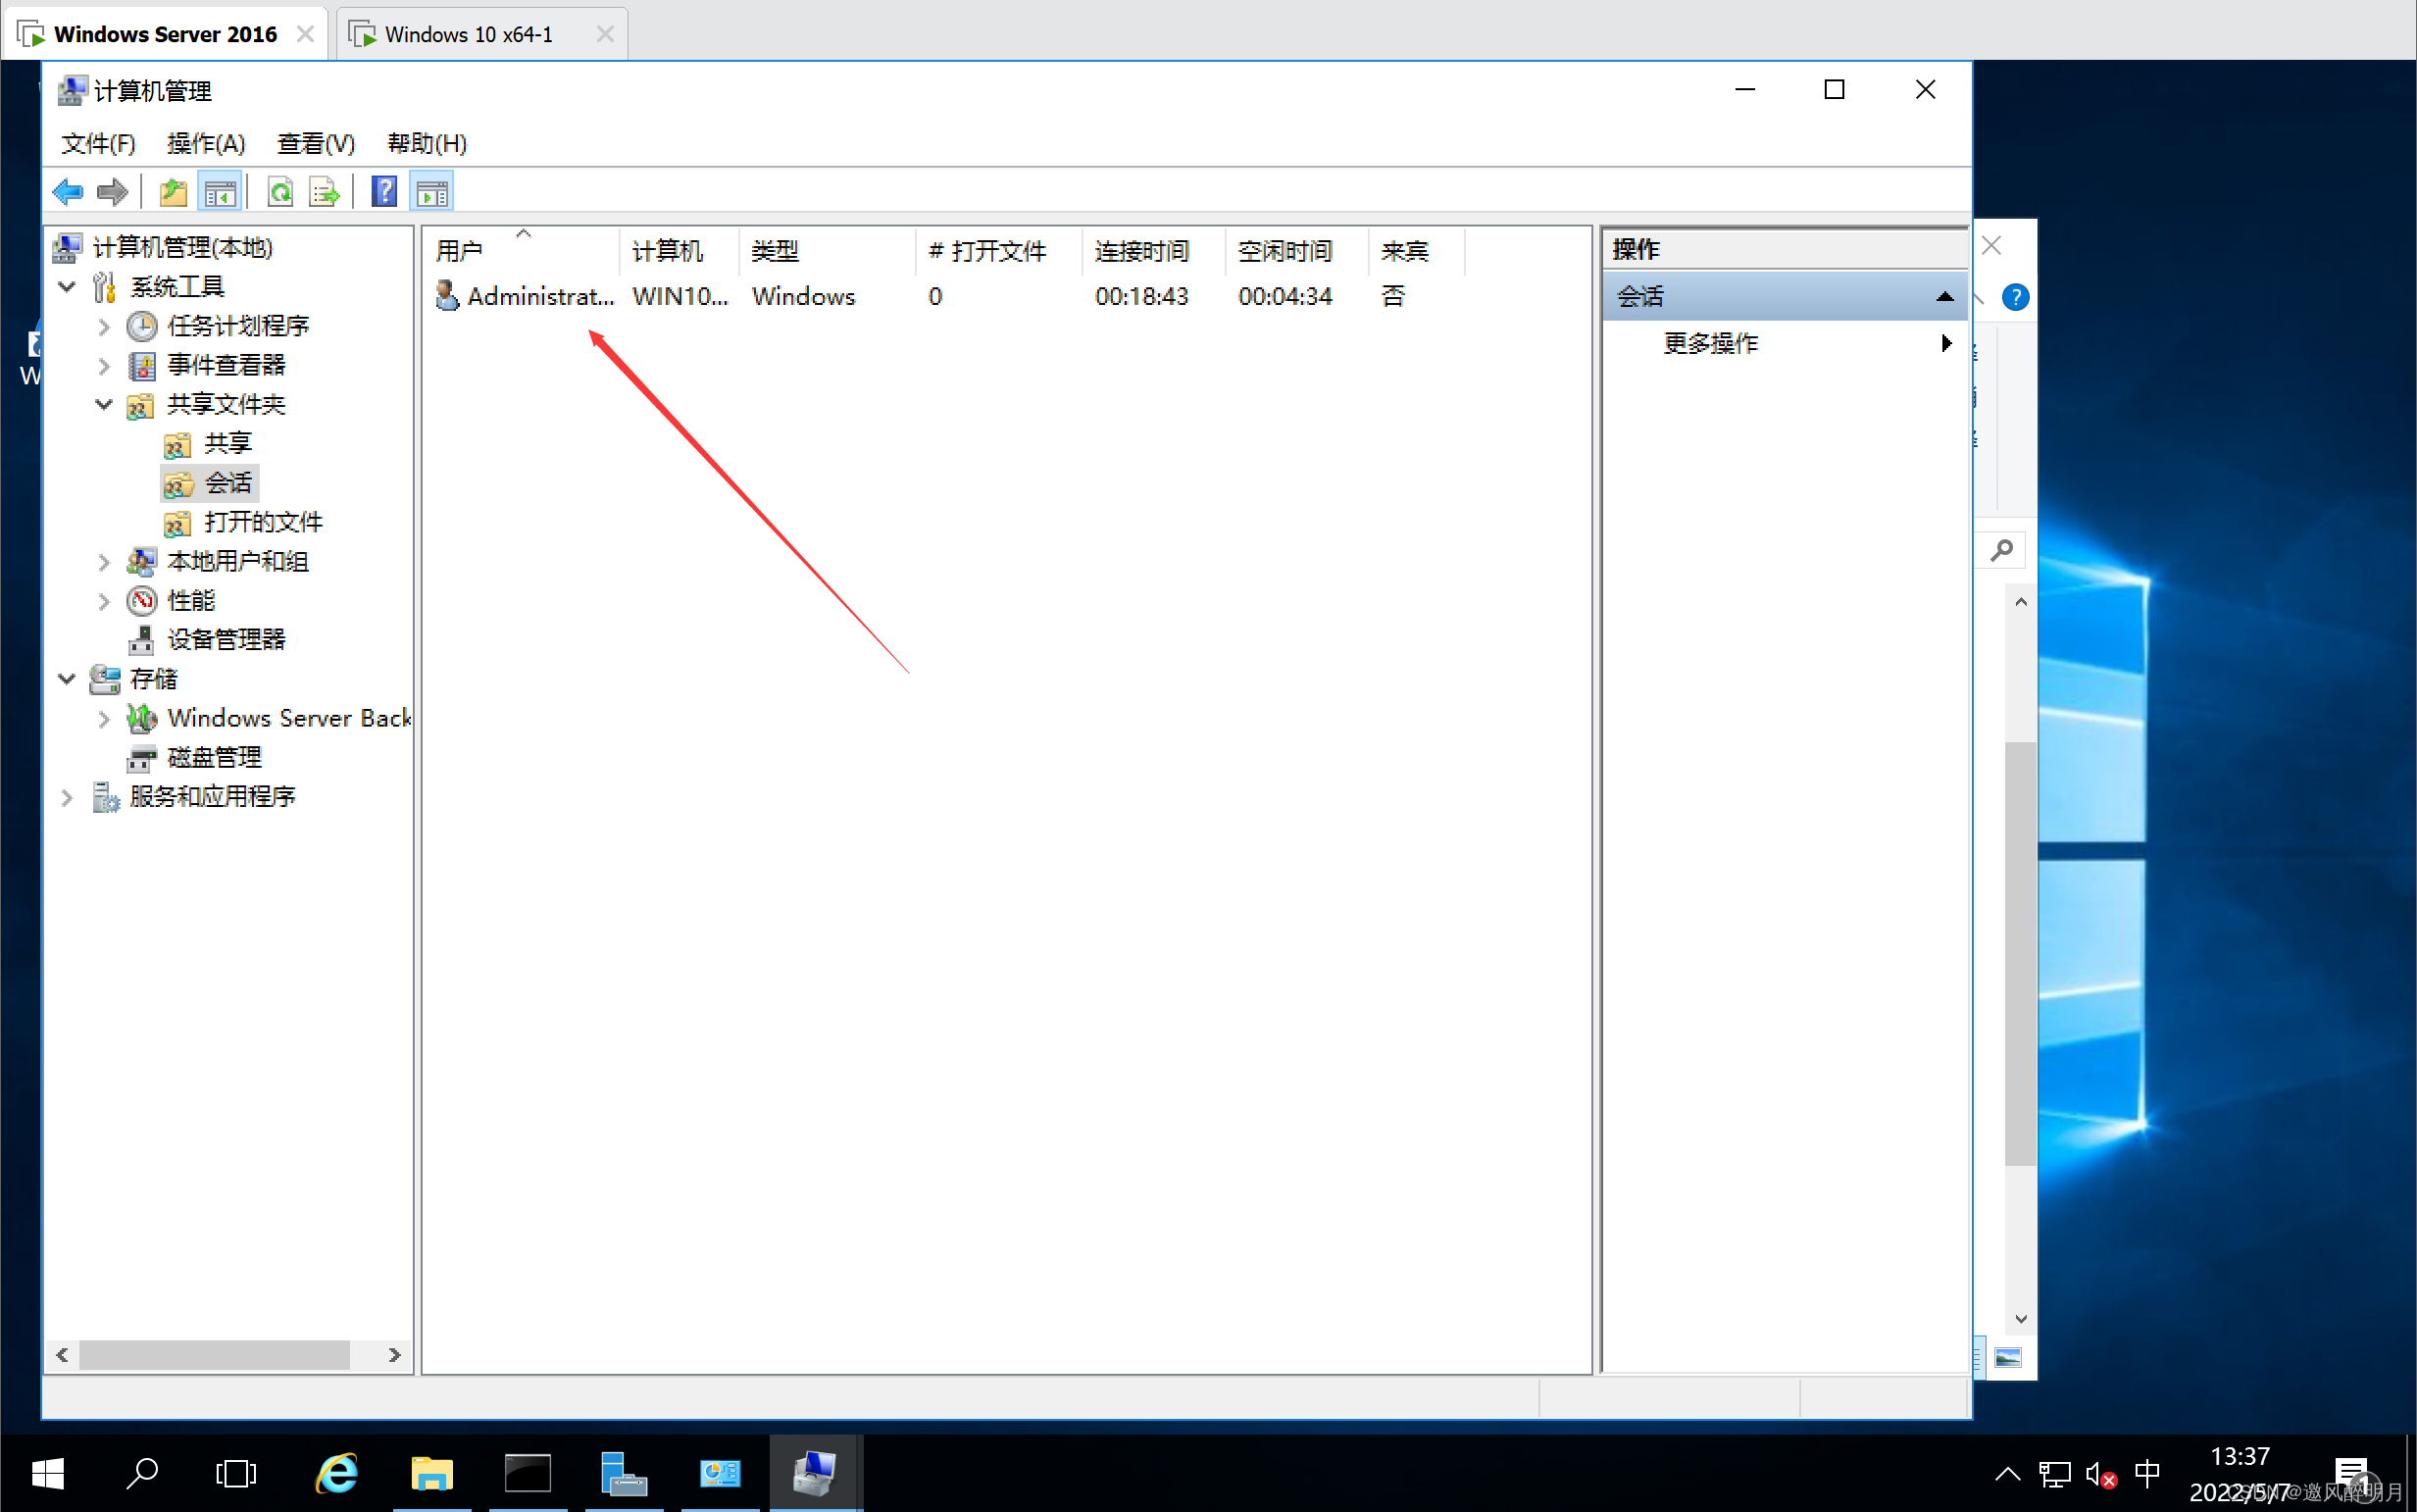
Task: Select 性能 tree node
Action: [x=191, y=600]
